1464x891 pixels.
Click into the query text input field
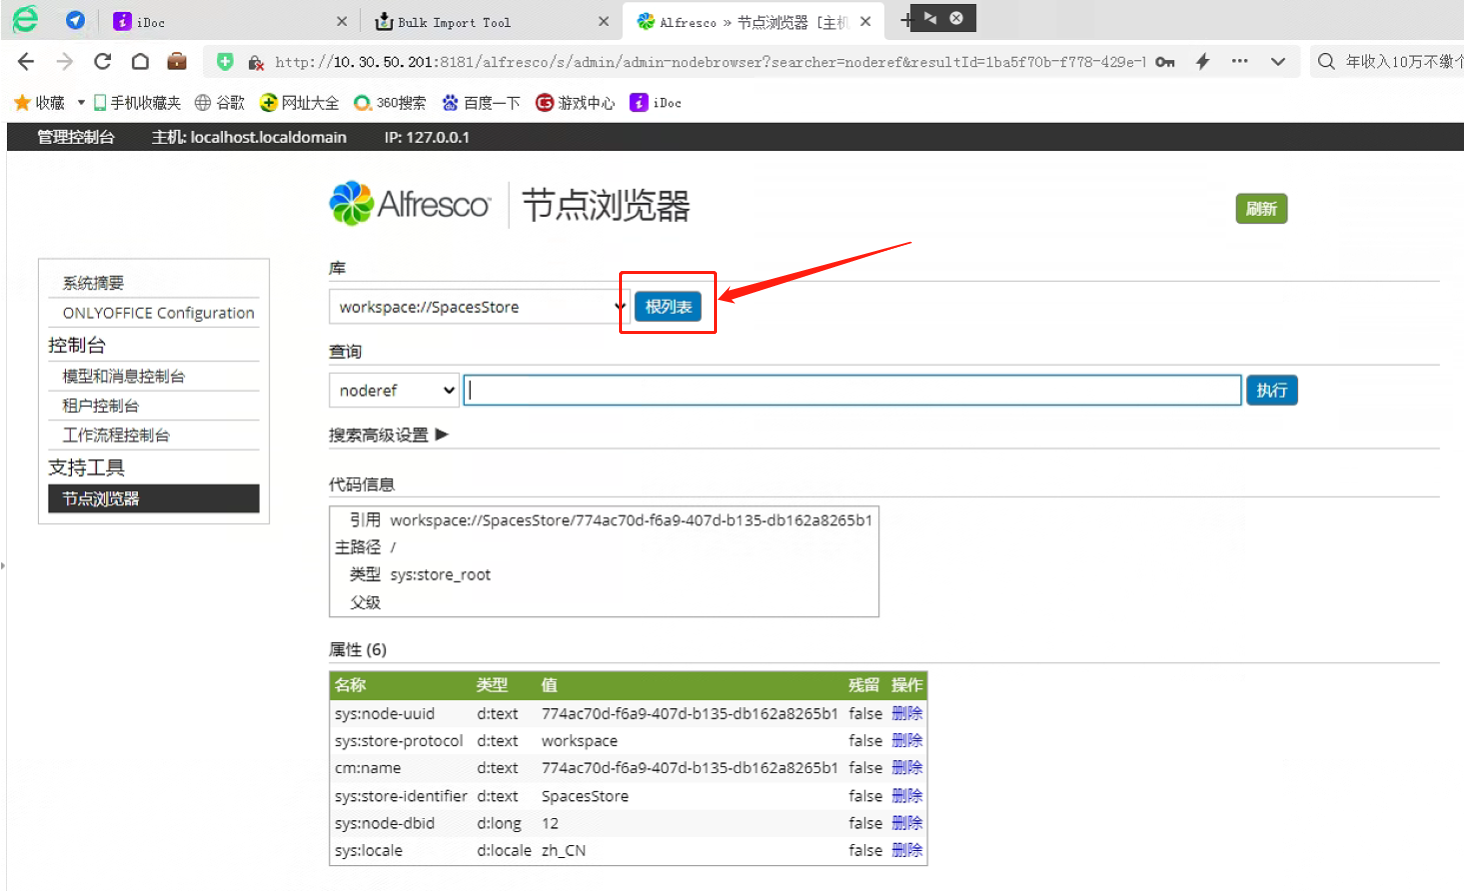point(852,390)
